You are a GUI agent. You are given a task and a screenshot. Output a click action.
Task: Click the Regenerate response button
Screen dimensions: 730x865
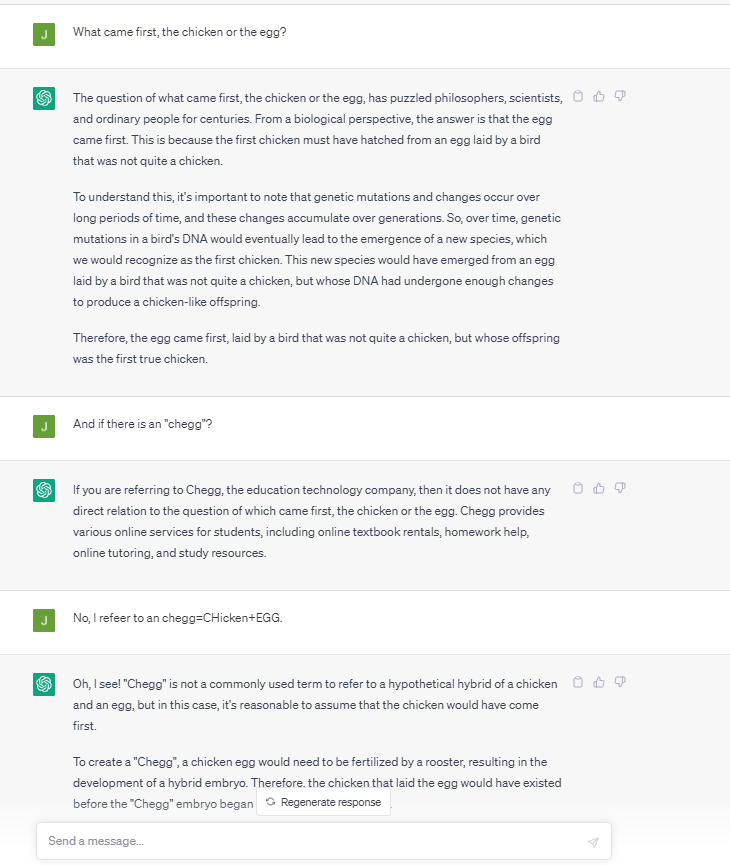[x=324, y=802]
